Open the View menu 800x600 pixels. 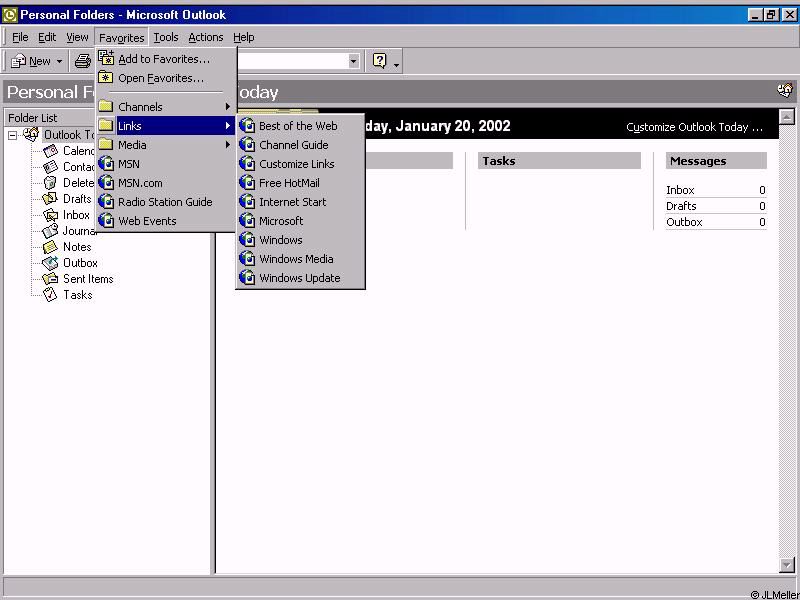[77, 37]
